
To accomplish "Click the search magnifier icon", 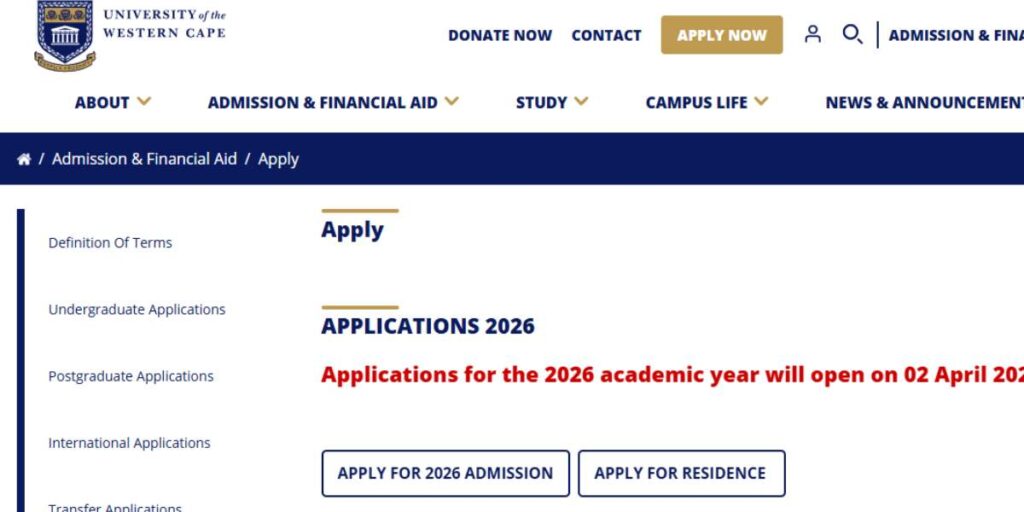I will (x=852, y=35).
